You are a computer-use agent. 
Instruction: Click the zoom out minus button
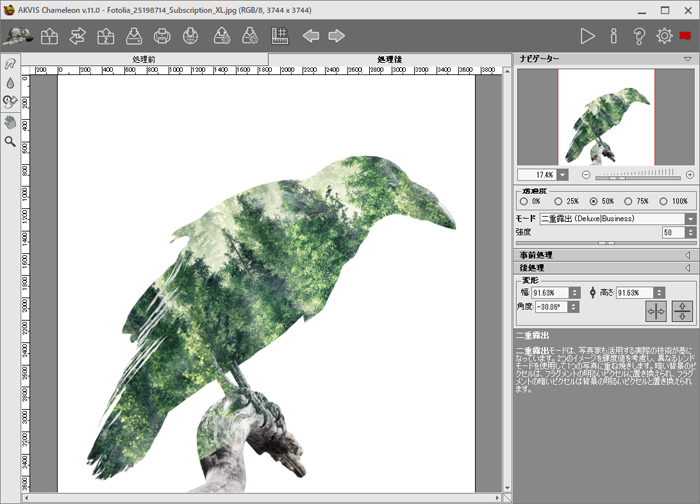coord(586,175)
